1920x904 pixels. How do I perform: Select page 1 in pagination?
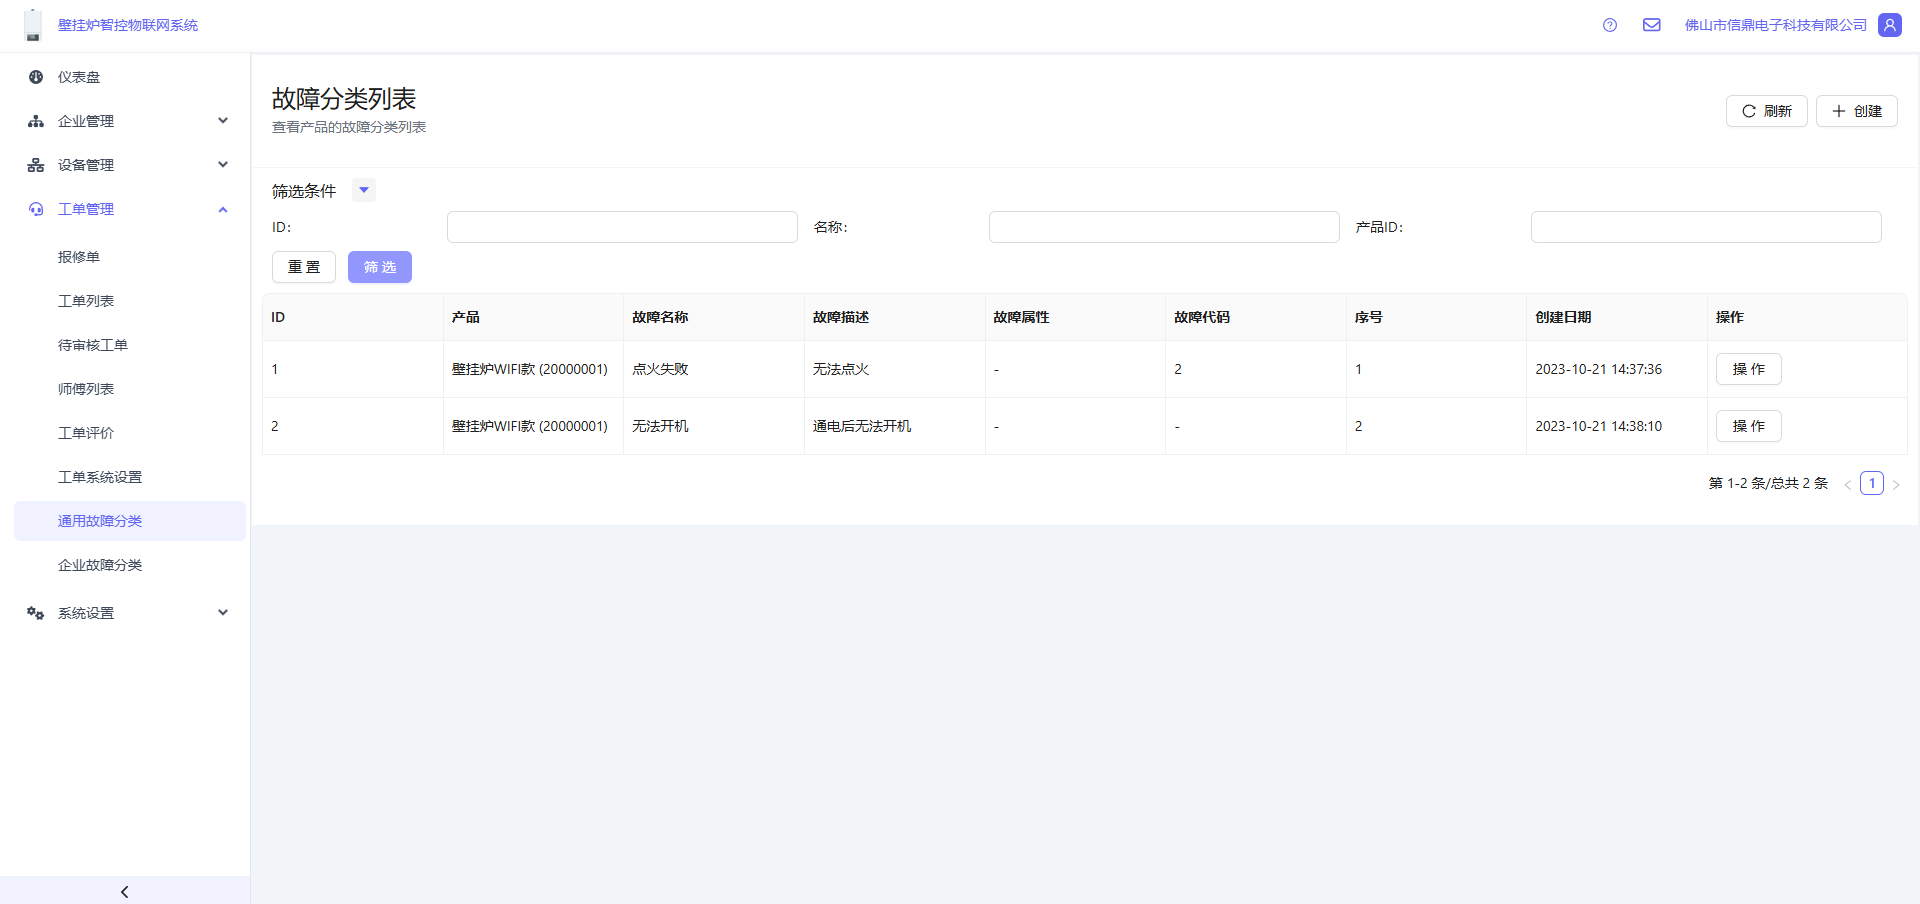(x=1871, y=483)
